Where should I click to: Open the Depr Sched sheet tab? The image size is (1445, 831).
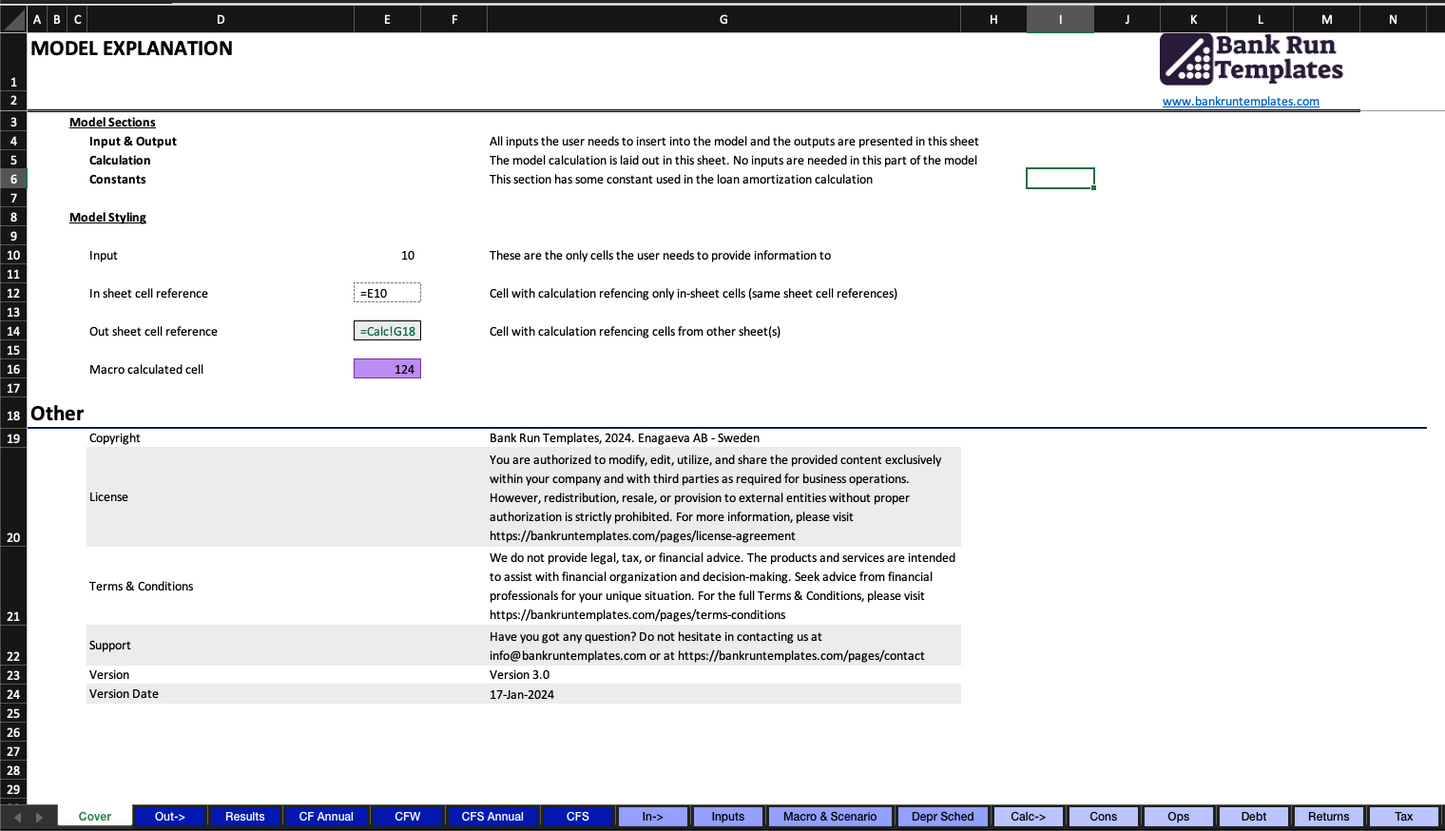942,816
